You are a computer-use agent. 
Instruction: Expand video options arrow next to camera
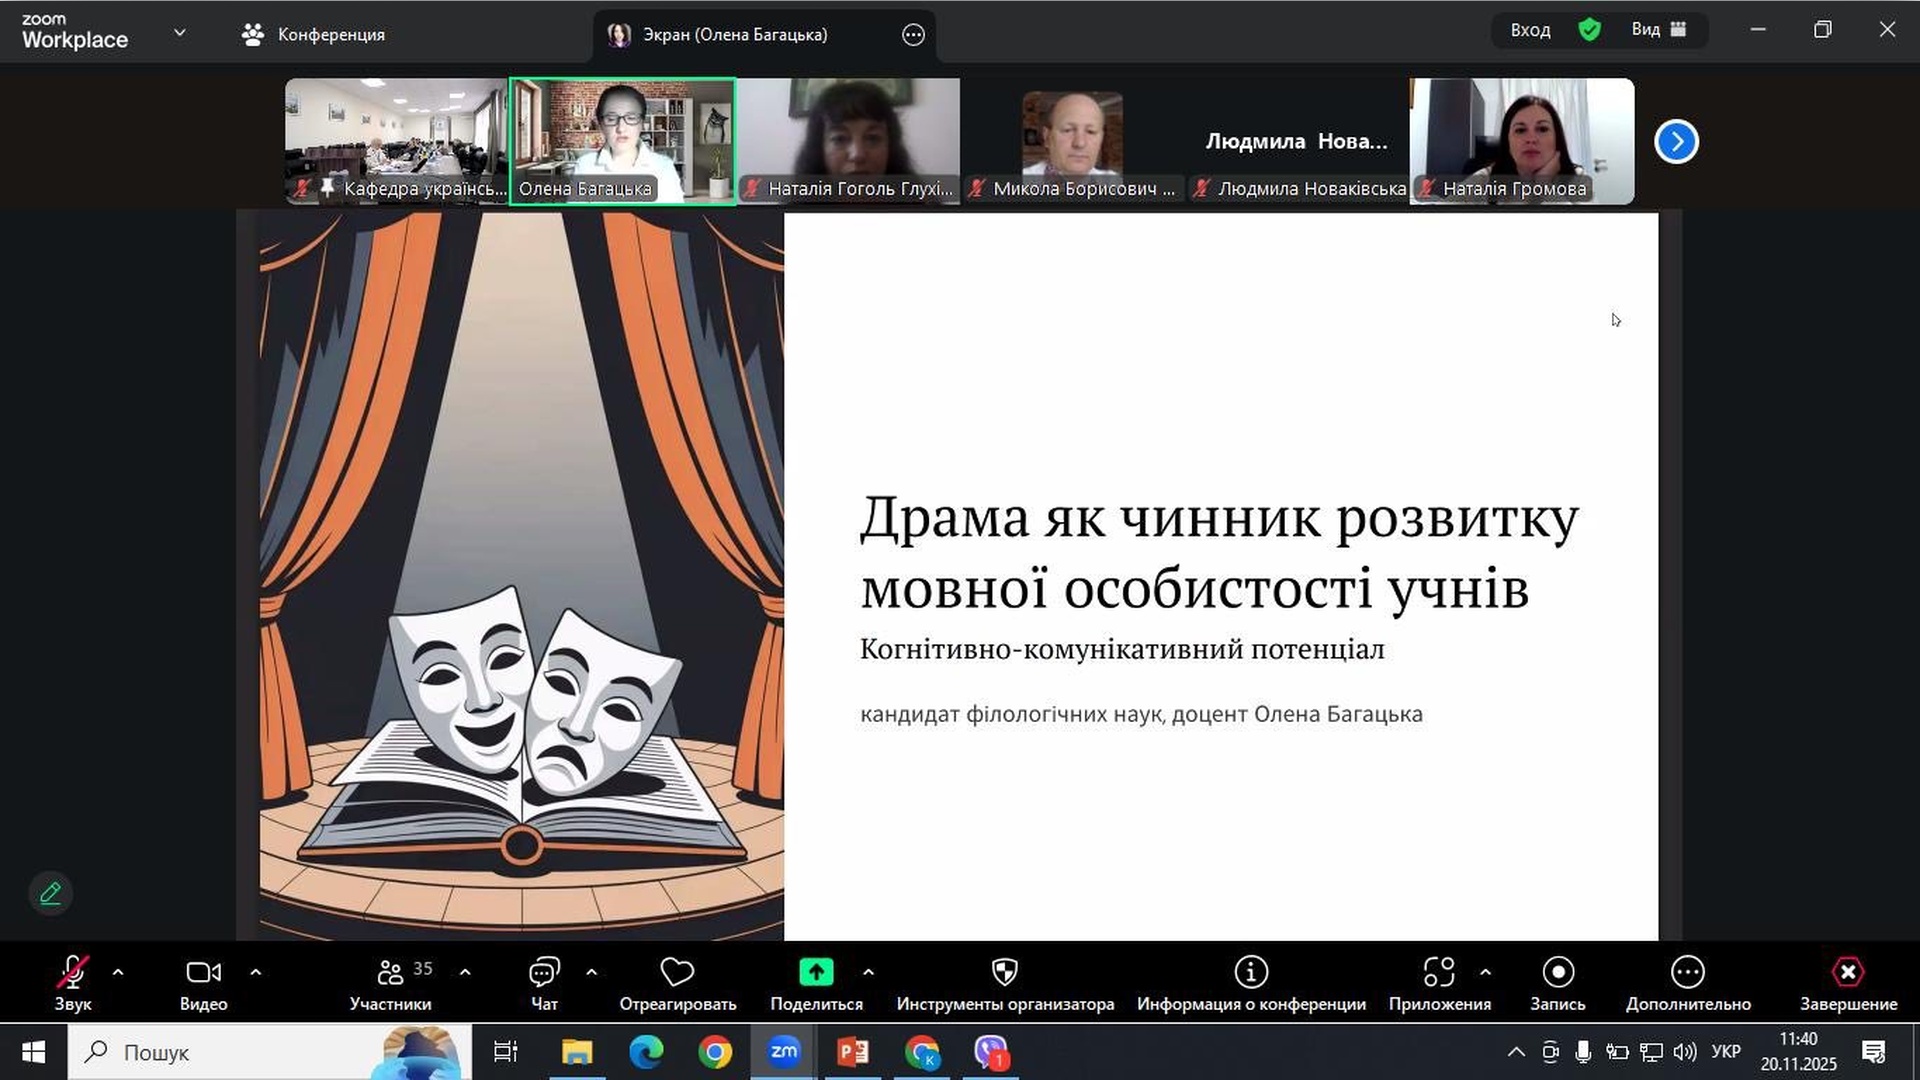(255, 972)
